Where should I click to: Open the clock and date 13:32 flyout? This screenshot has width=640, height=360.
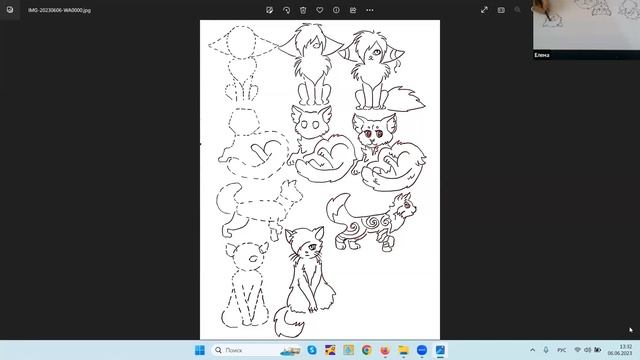point(620,350)
